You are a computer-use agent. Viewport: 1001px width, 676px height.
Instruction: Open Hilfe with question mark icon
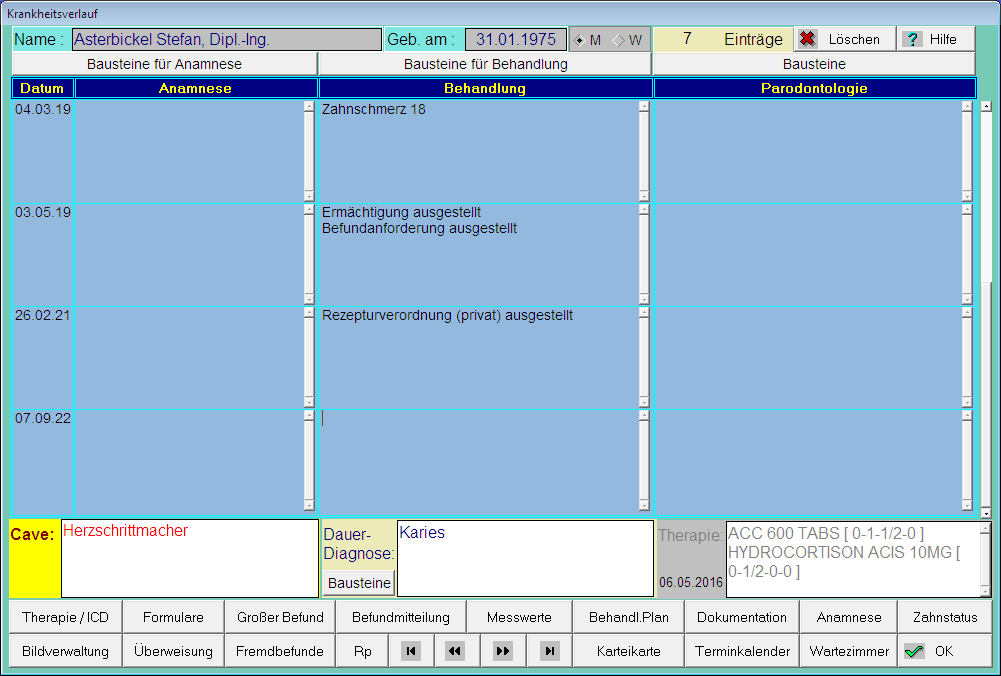pyautogui.click(x=934, y=39)
